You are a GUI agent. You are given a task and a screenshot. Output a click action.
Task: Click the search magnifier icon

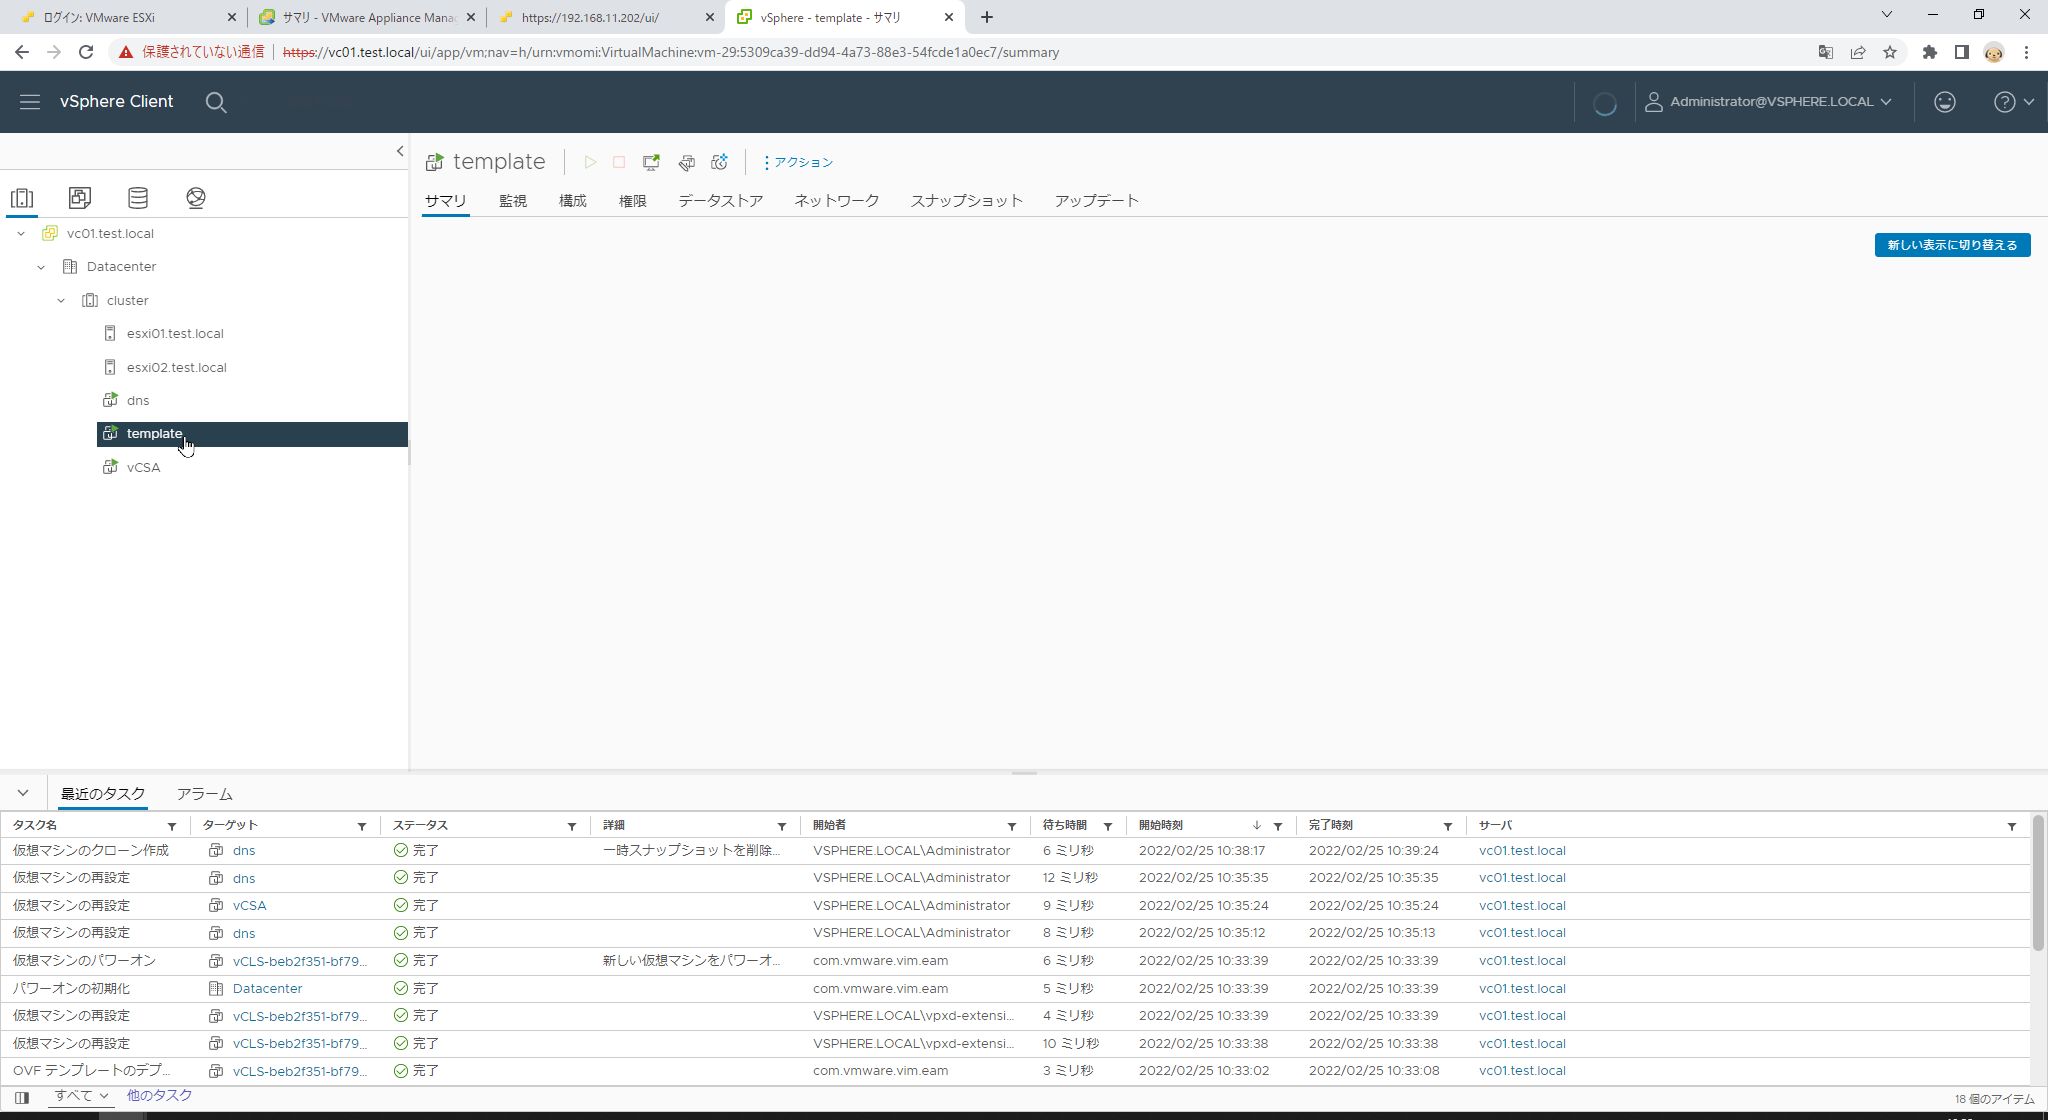point(216,102)
